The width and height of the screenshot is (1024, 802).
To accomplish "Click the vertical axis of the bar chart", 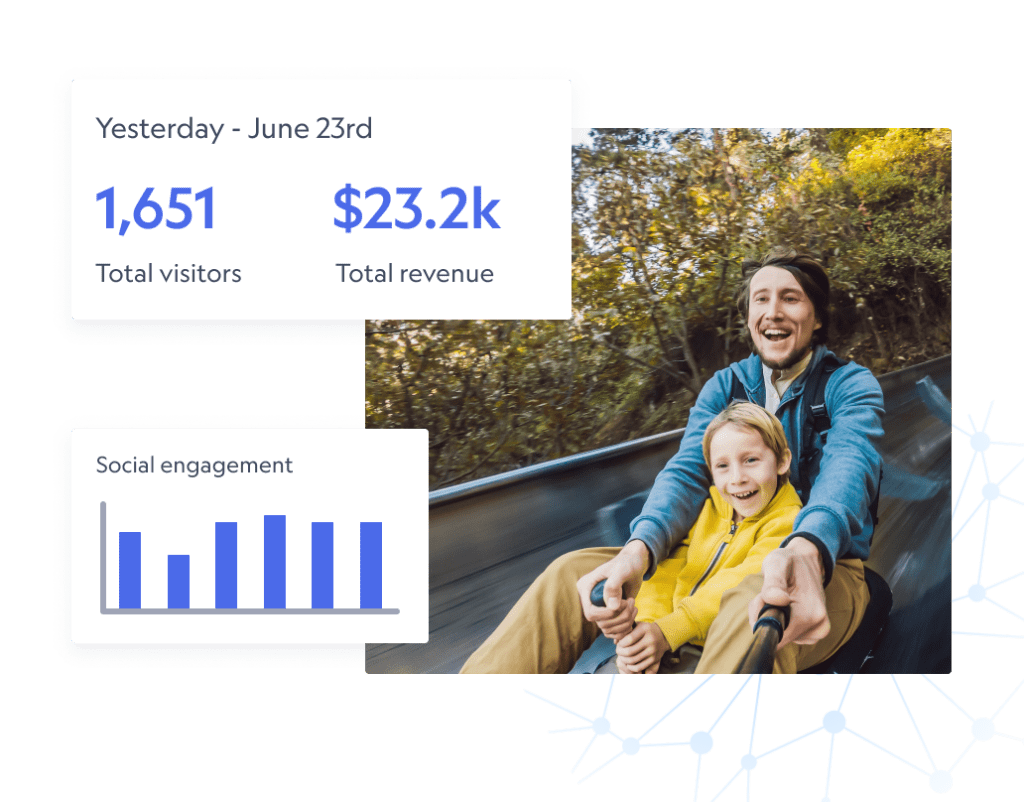I will tap(103, 555).
